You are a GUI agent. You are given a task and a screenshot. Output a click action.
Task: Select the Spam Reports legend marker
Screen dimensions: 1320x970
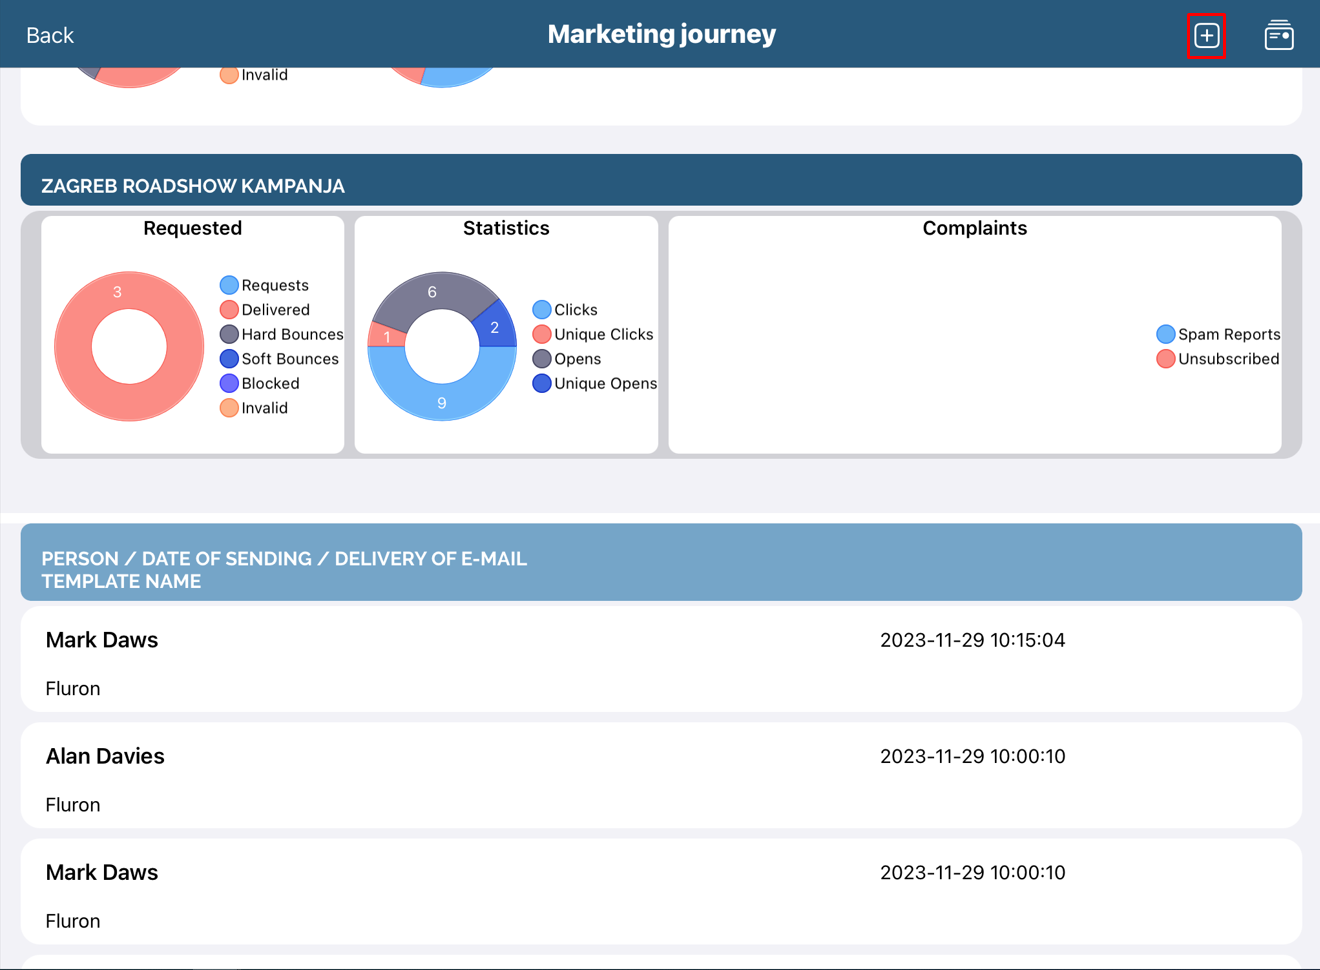coord(1165,335)
